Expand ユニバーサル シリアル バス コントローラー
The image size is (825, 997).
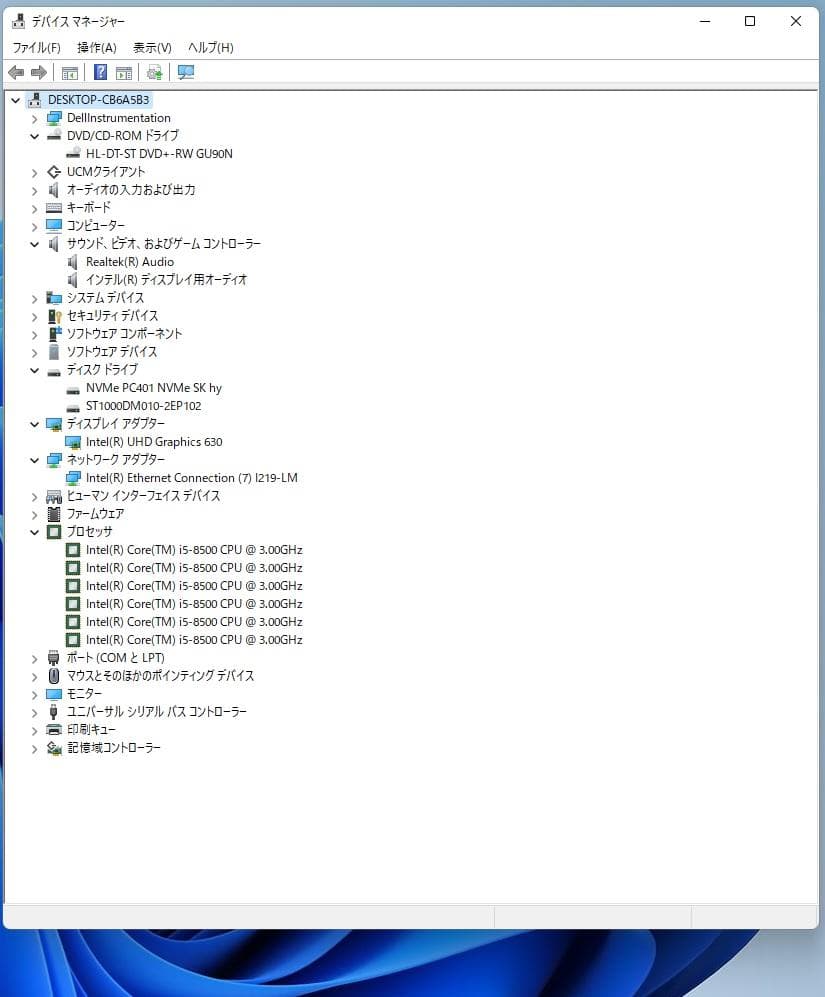[x=35, y=711]
